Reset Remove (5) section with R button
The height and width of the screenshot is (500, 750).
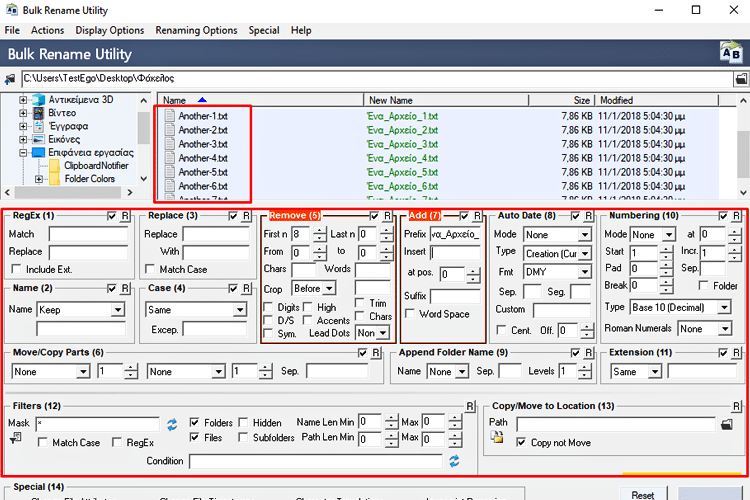click(387, 216)
